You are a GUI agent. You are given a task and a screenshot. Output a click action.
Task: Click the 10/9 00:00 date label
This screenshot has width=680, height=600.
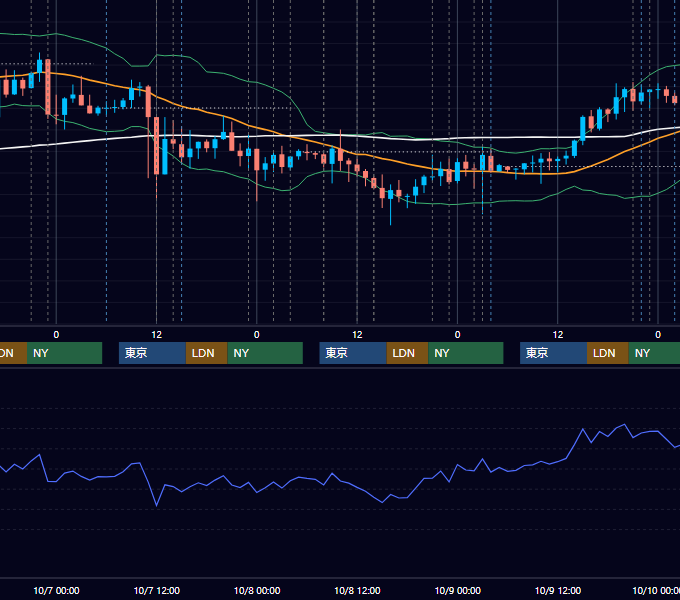coord(458,590)
